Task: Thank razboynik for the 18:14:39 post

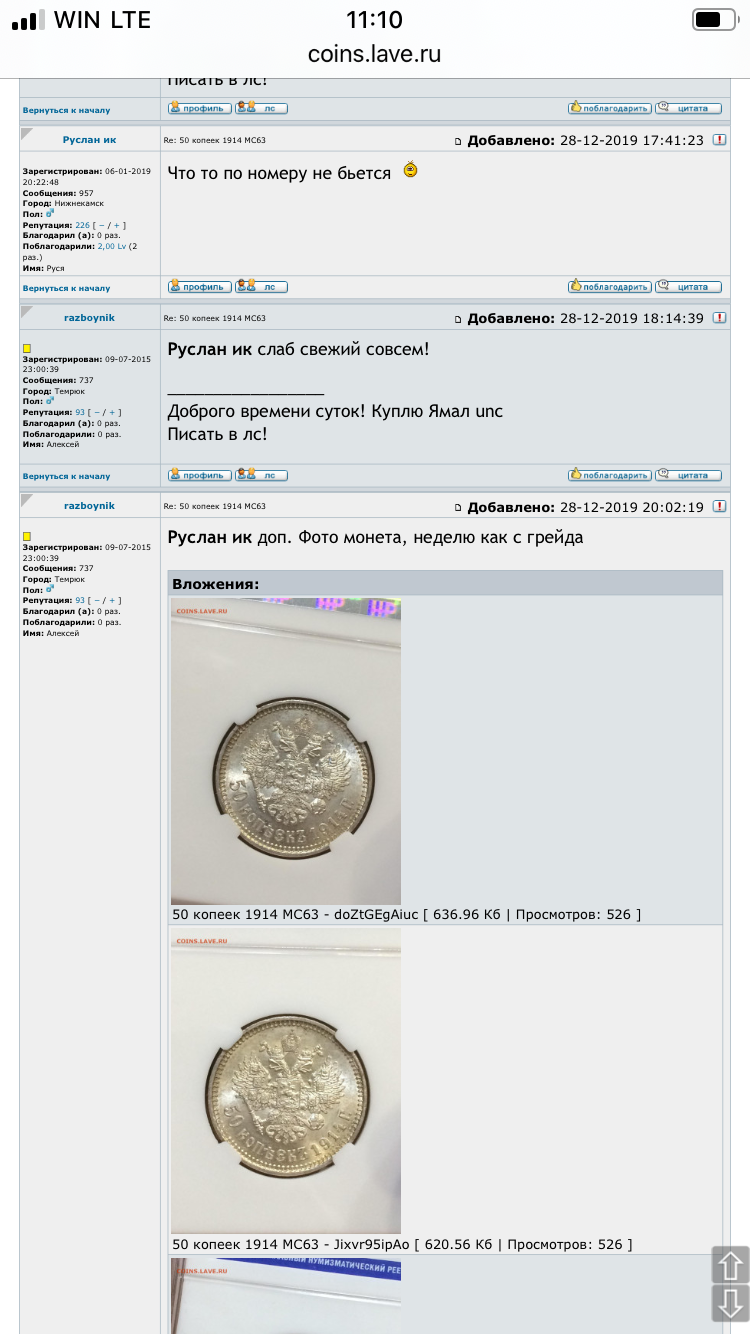Action: point(610,475)
